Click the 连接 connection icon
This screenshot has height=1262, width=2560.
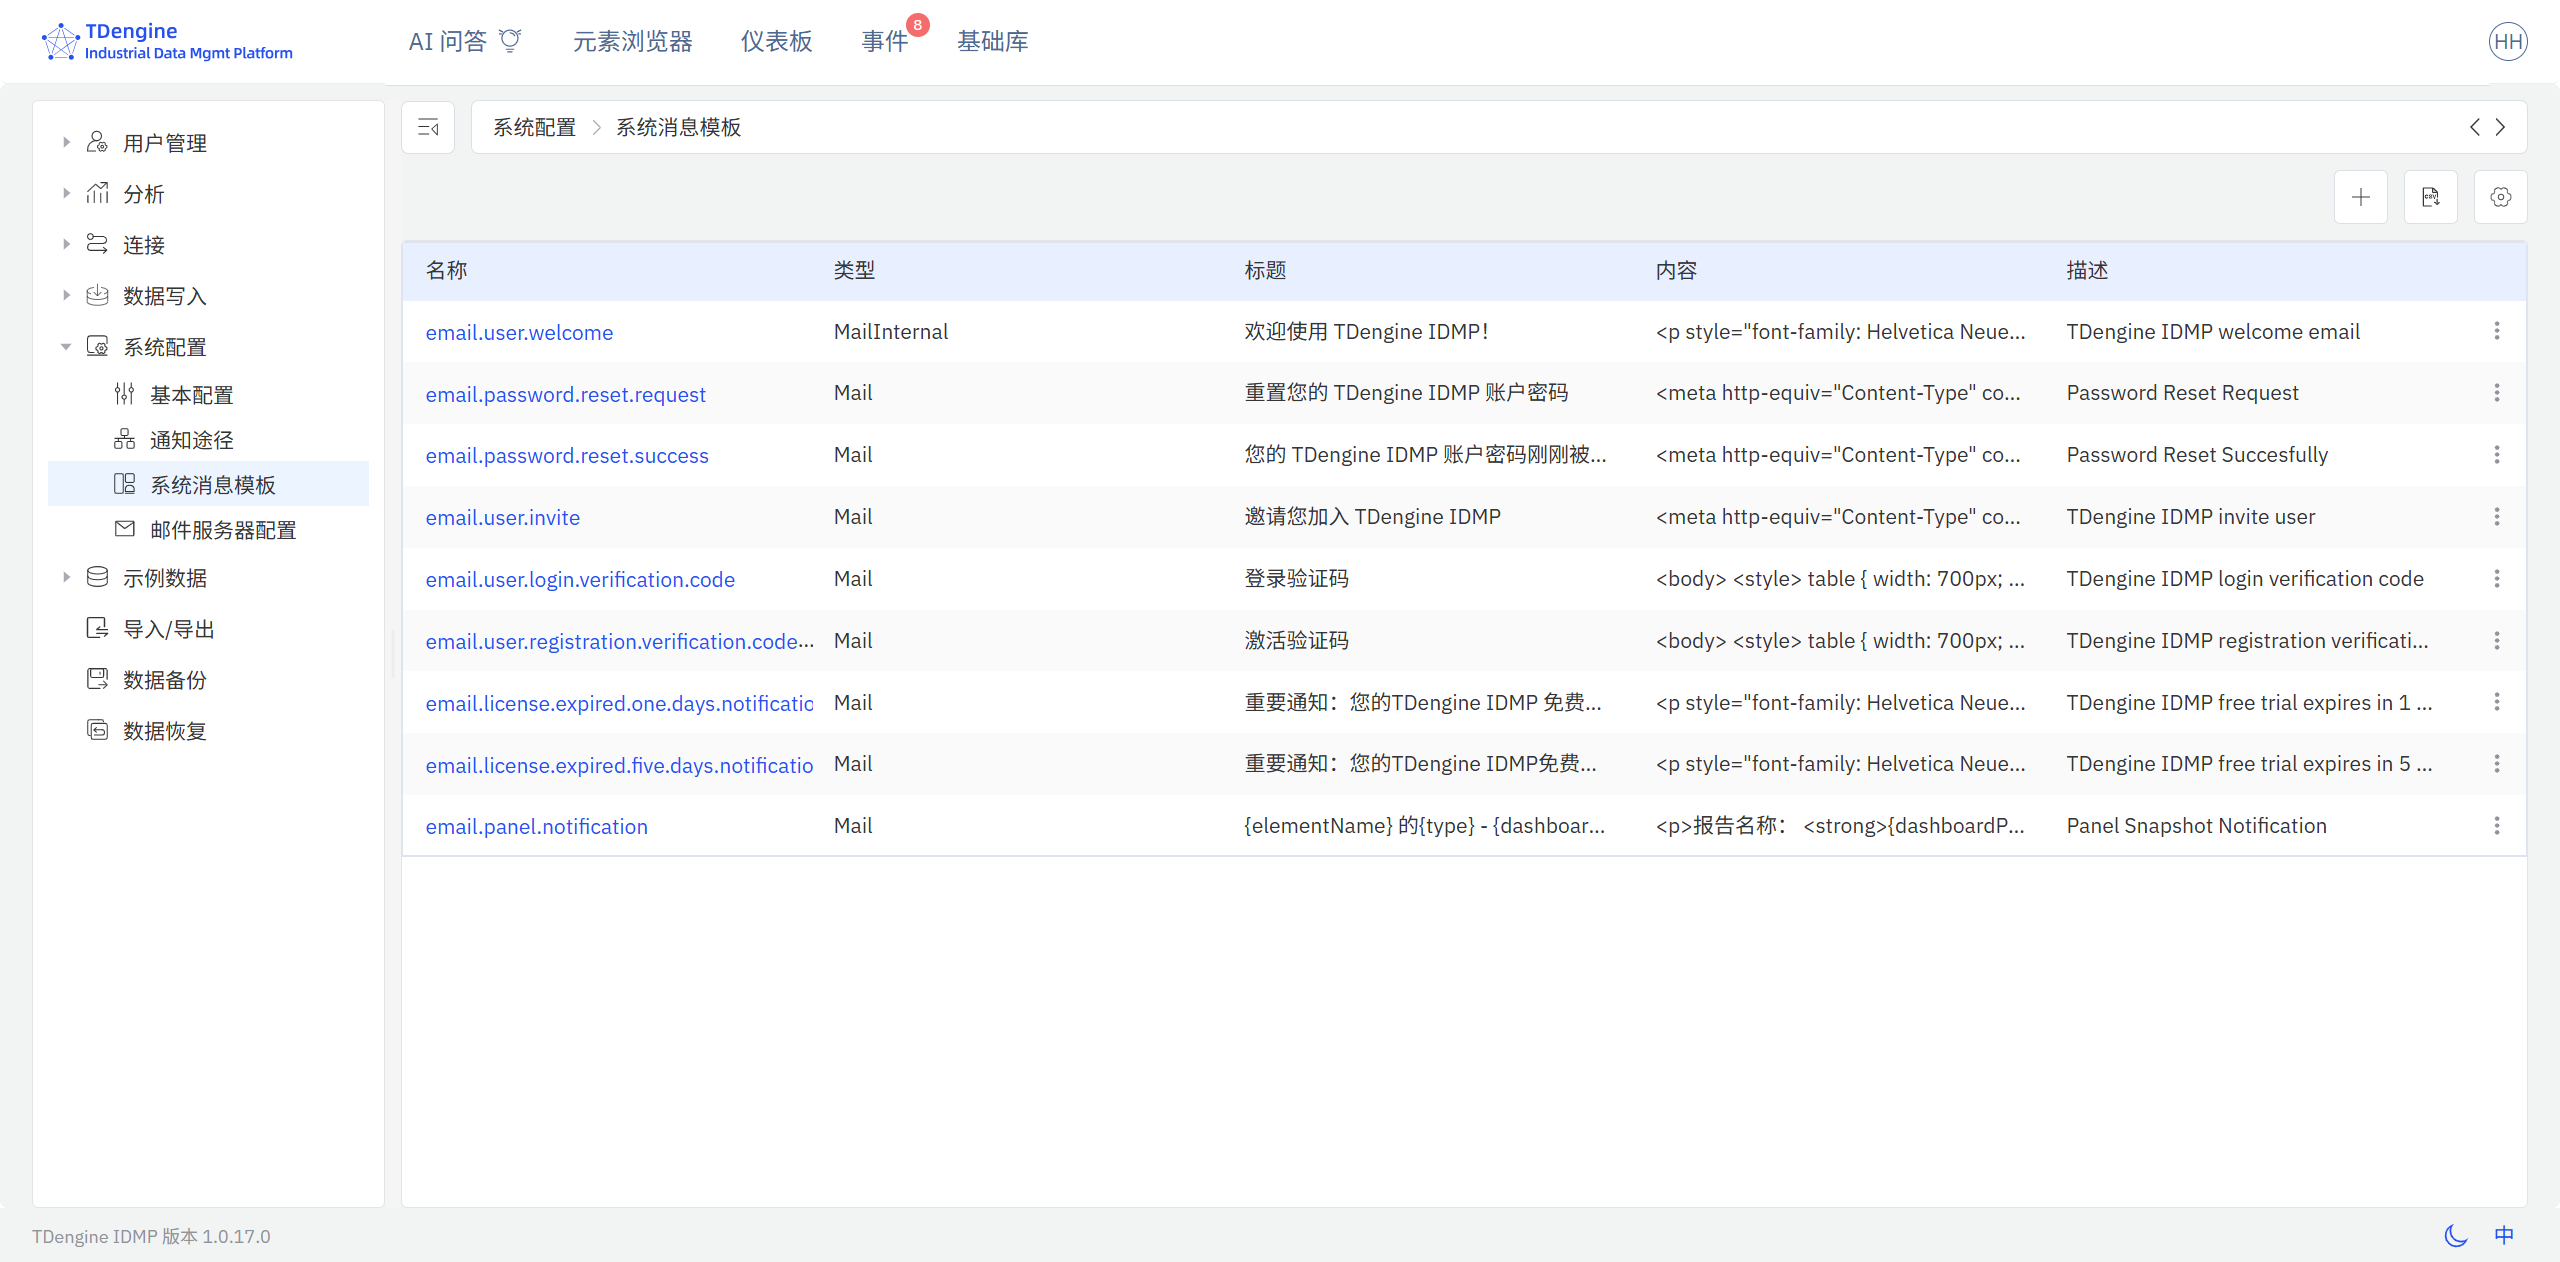tap(97, 244)
